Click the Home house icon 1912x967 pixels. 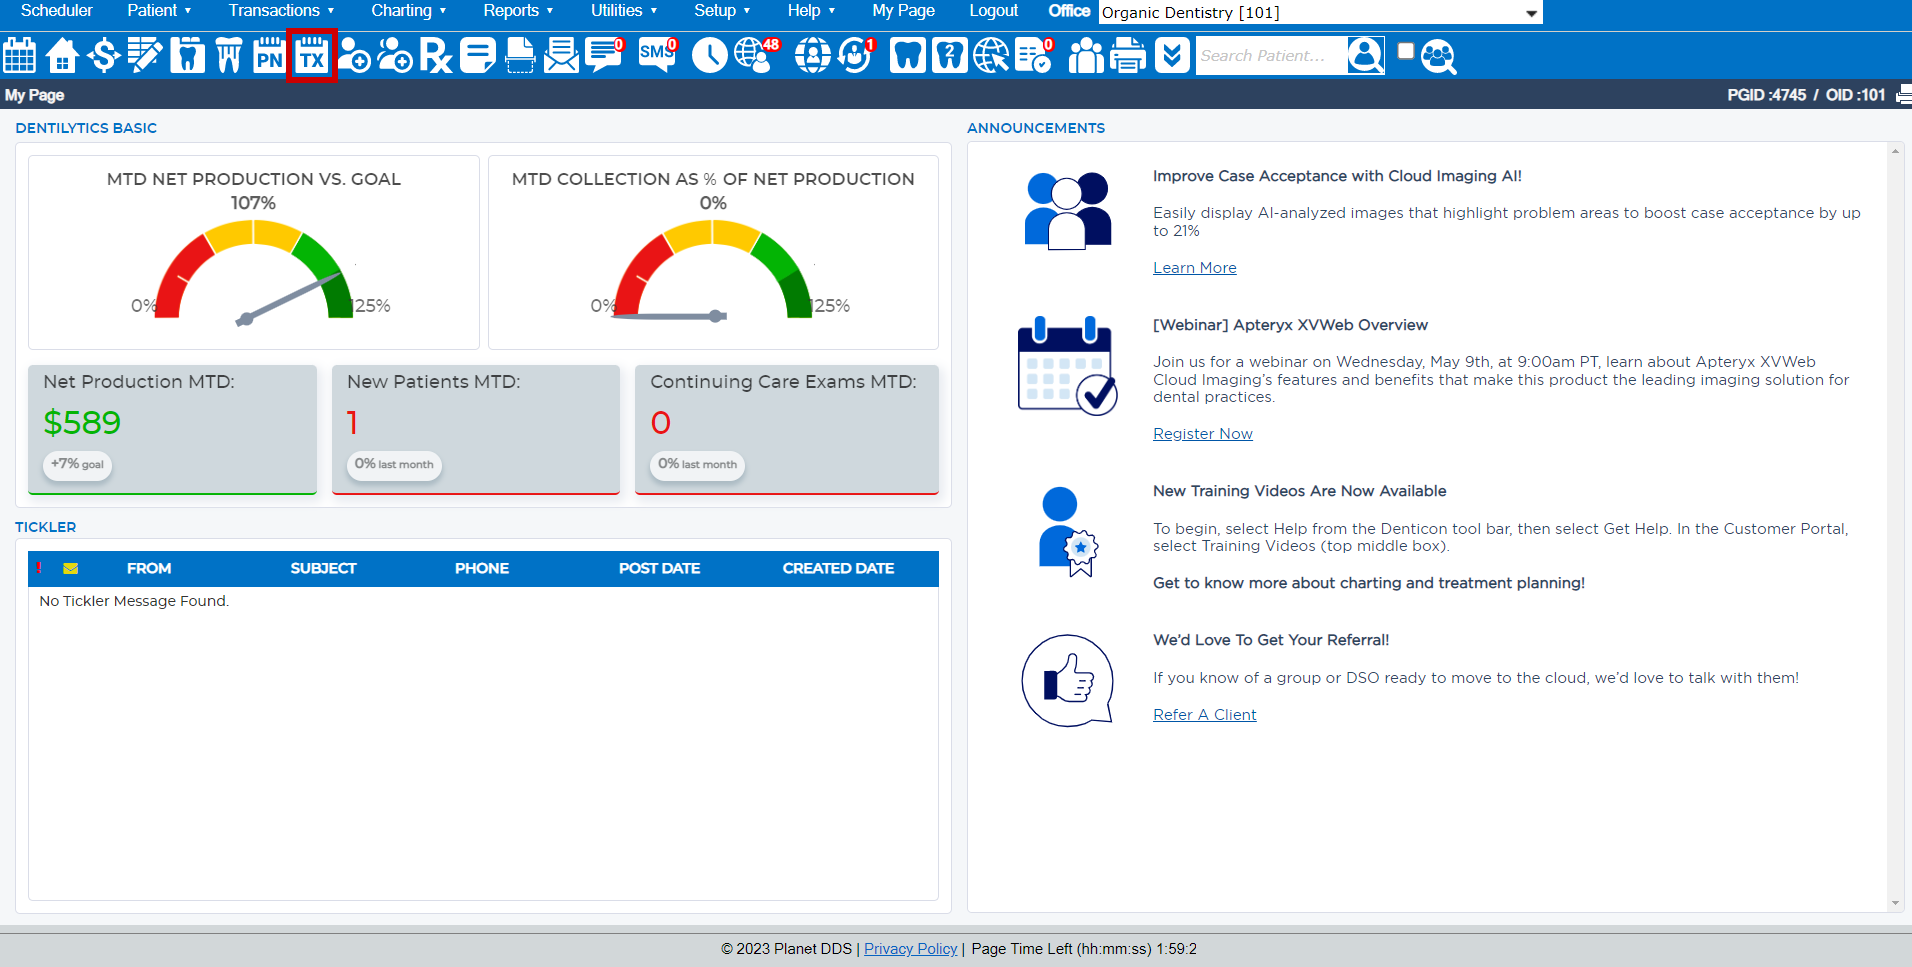[62, 55]
